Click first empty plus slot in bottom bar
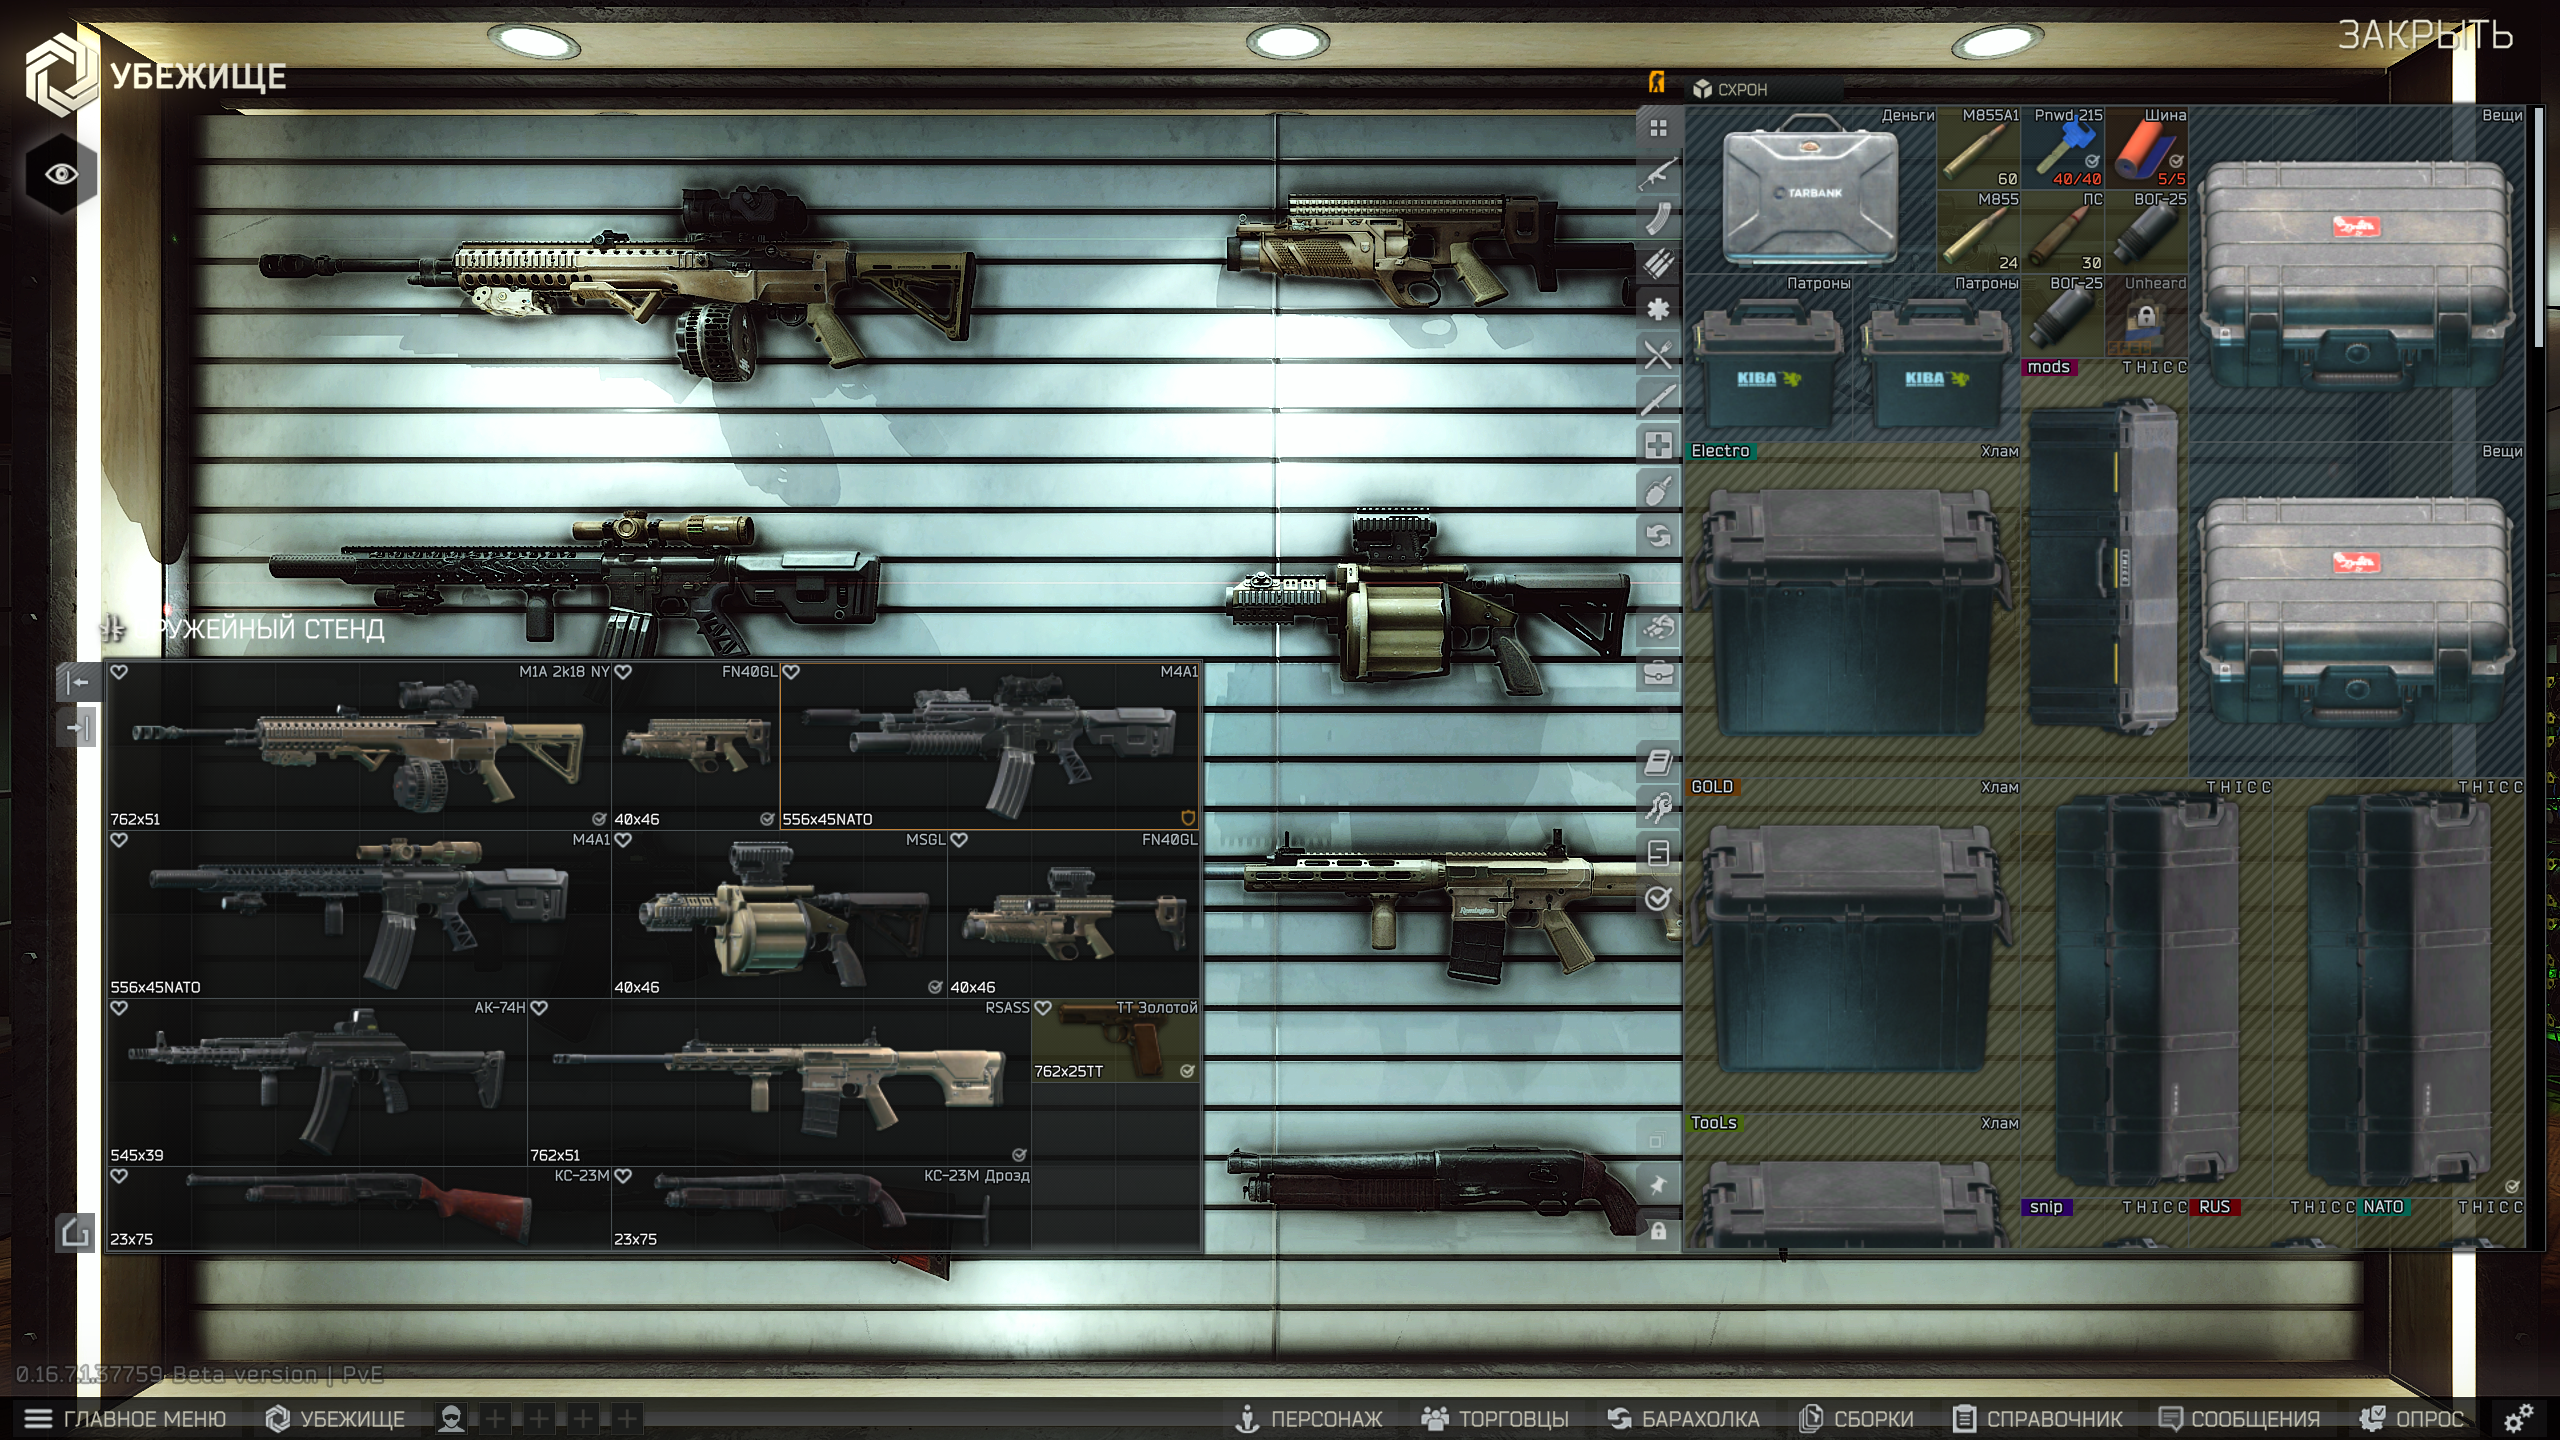 (496, 1418)
